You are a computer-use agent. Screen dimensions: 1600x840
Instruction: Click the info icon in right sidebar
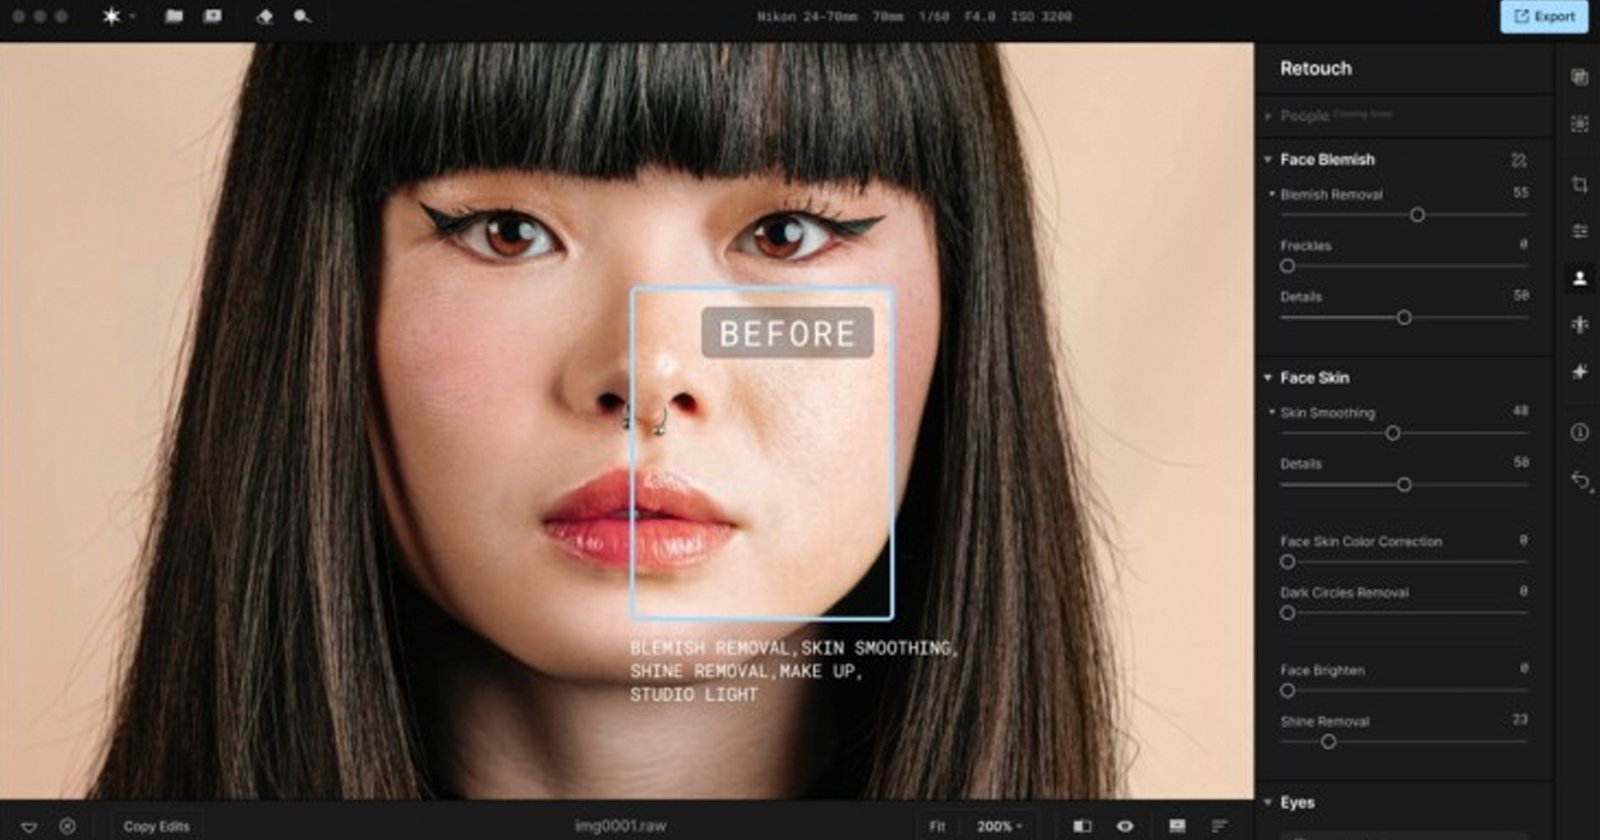pos(1580,432)
